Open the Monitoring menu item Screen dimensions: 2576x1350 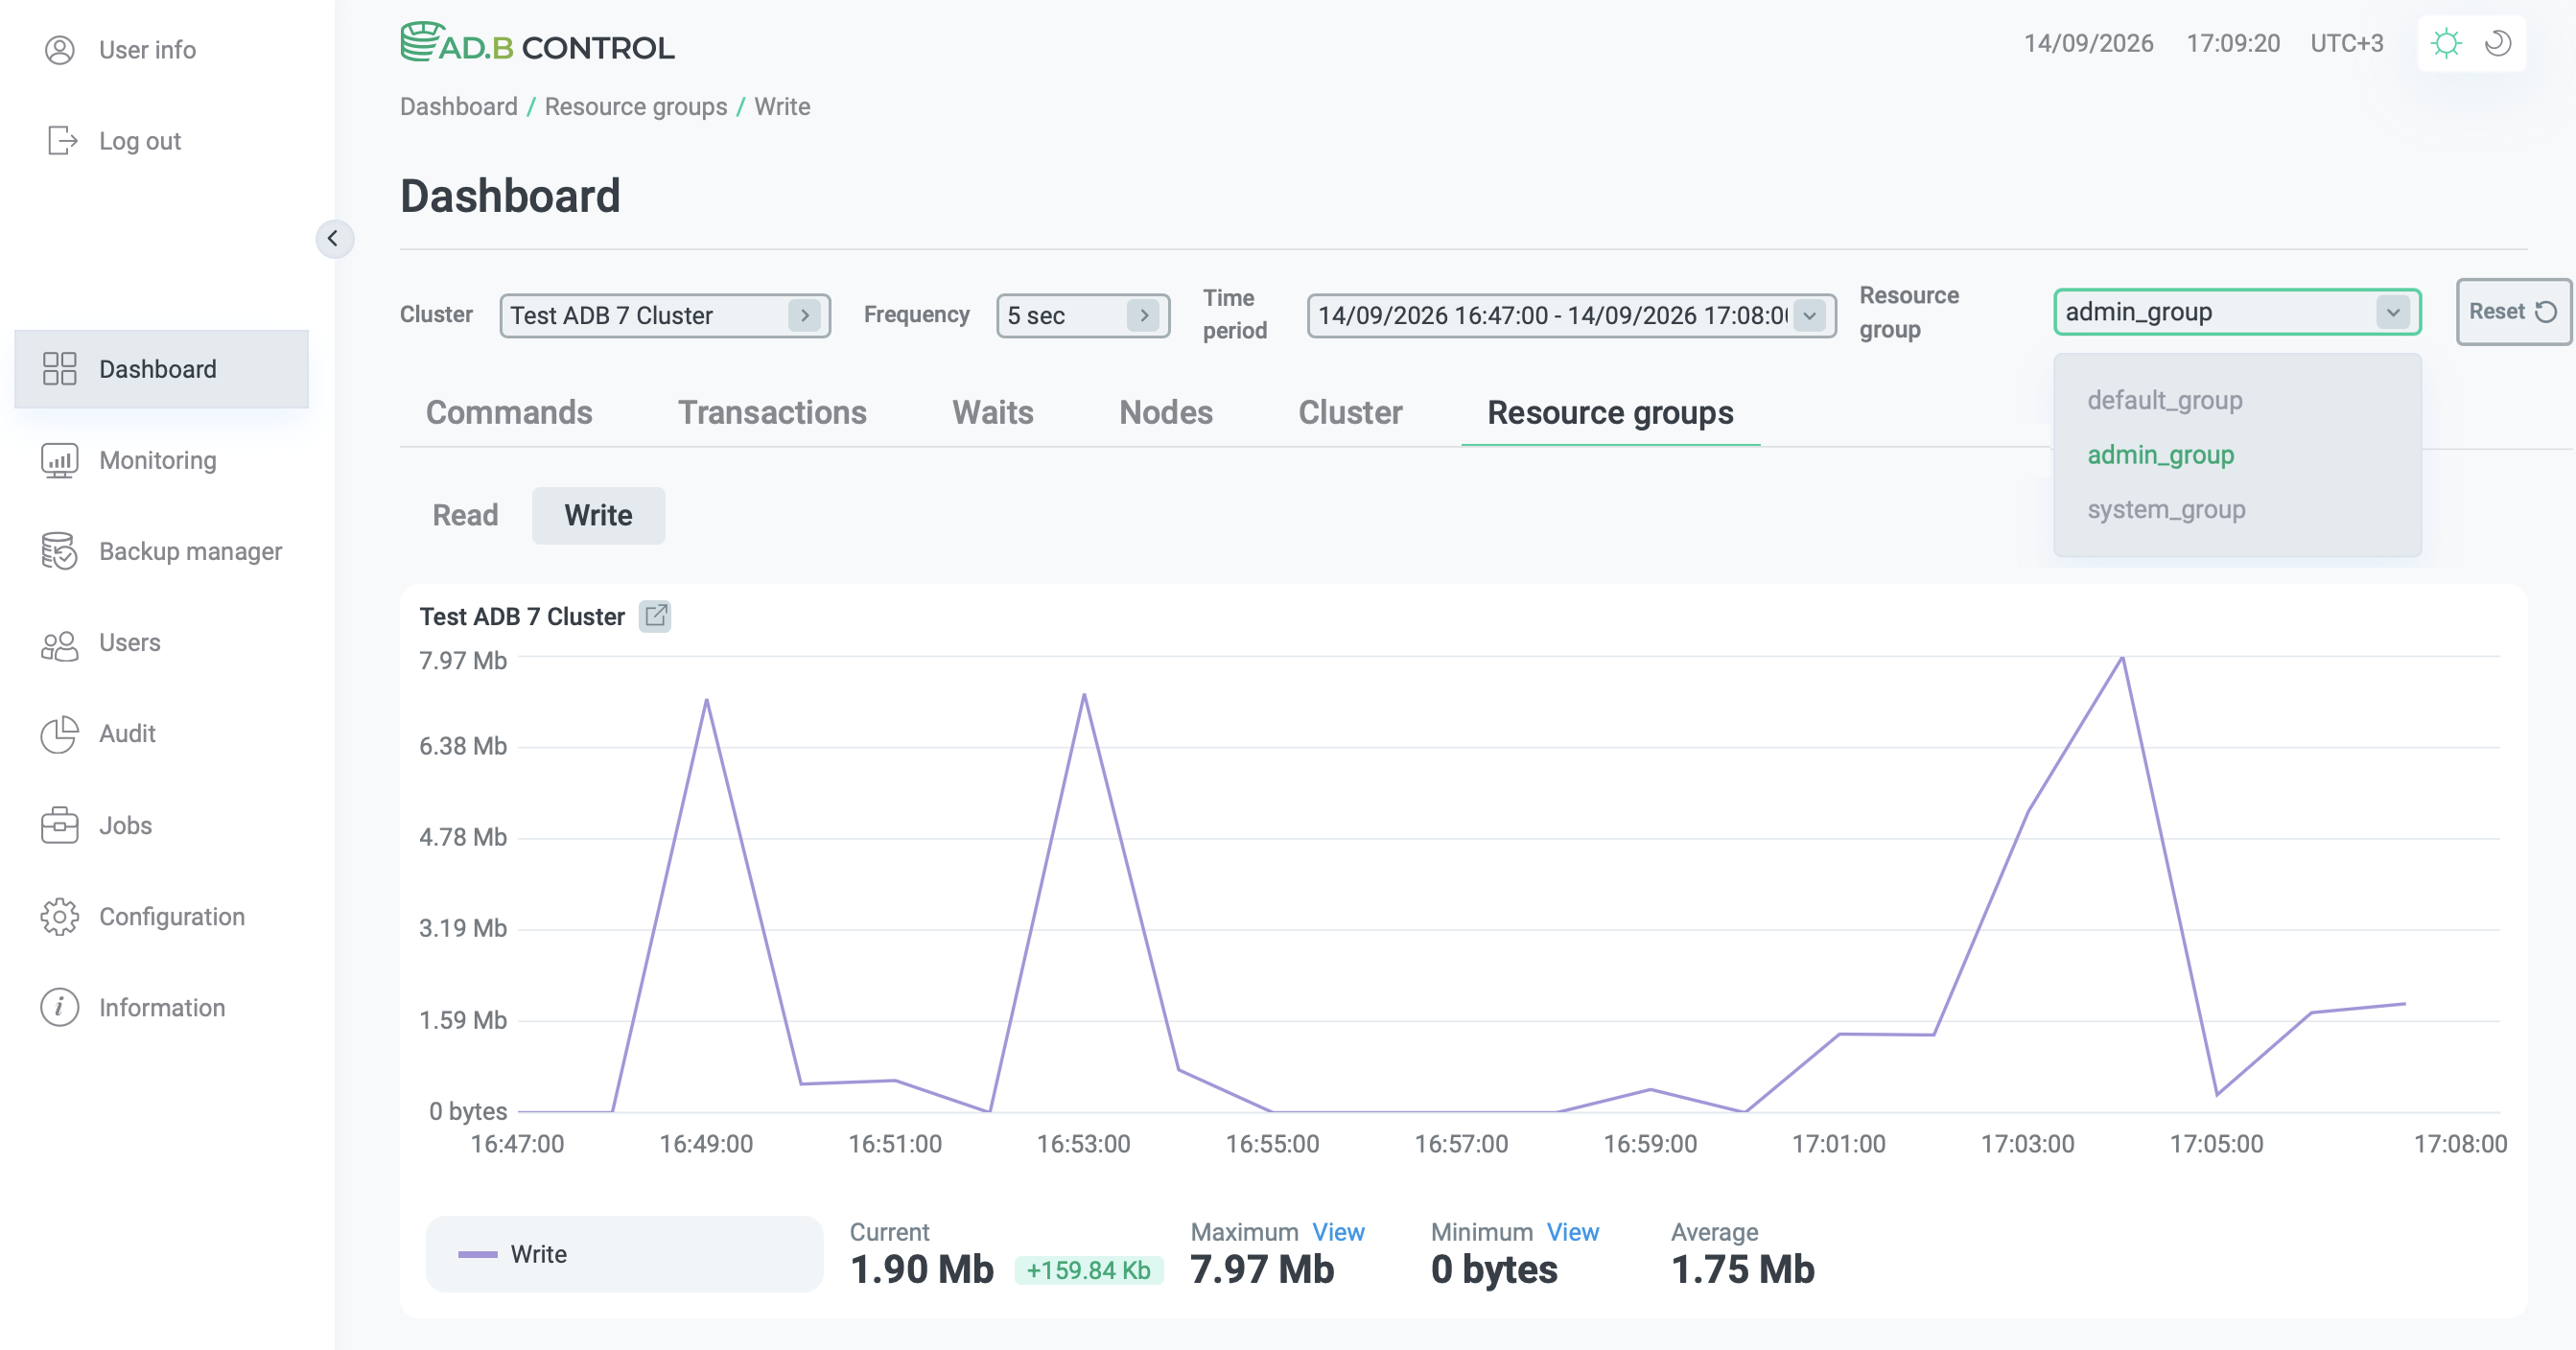point(162,460)
